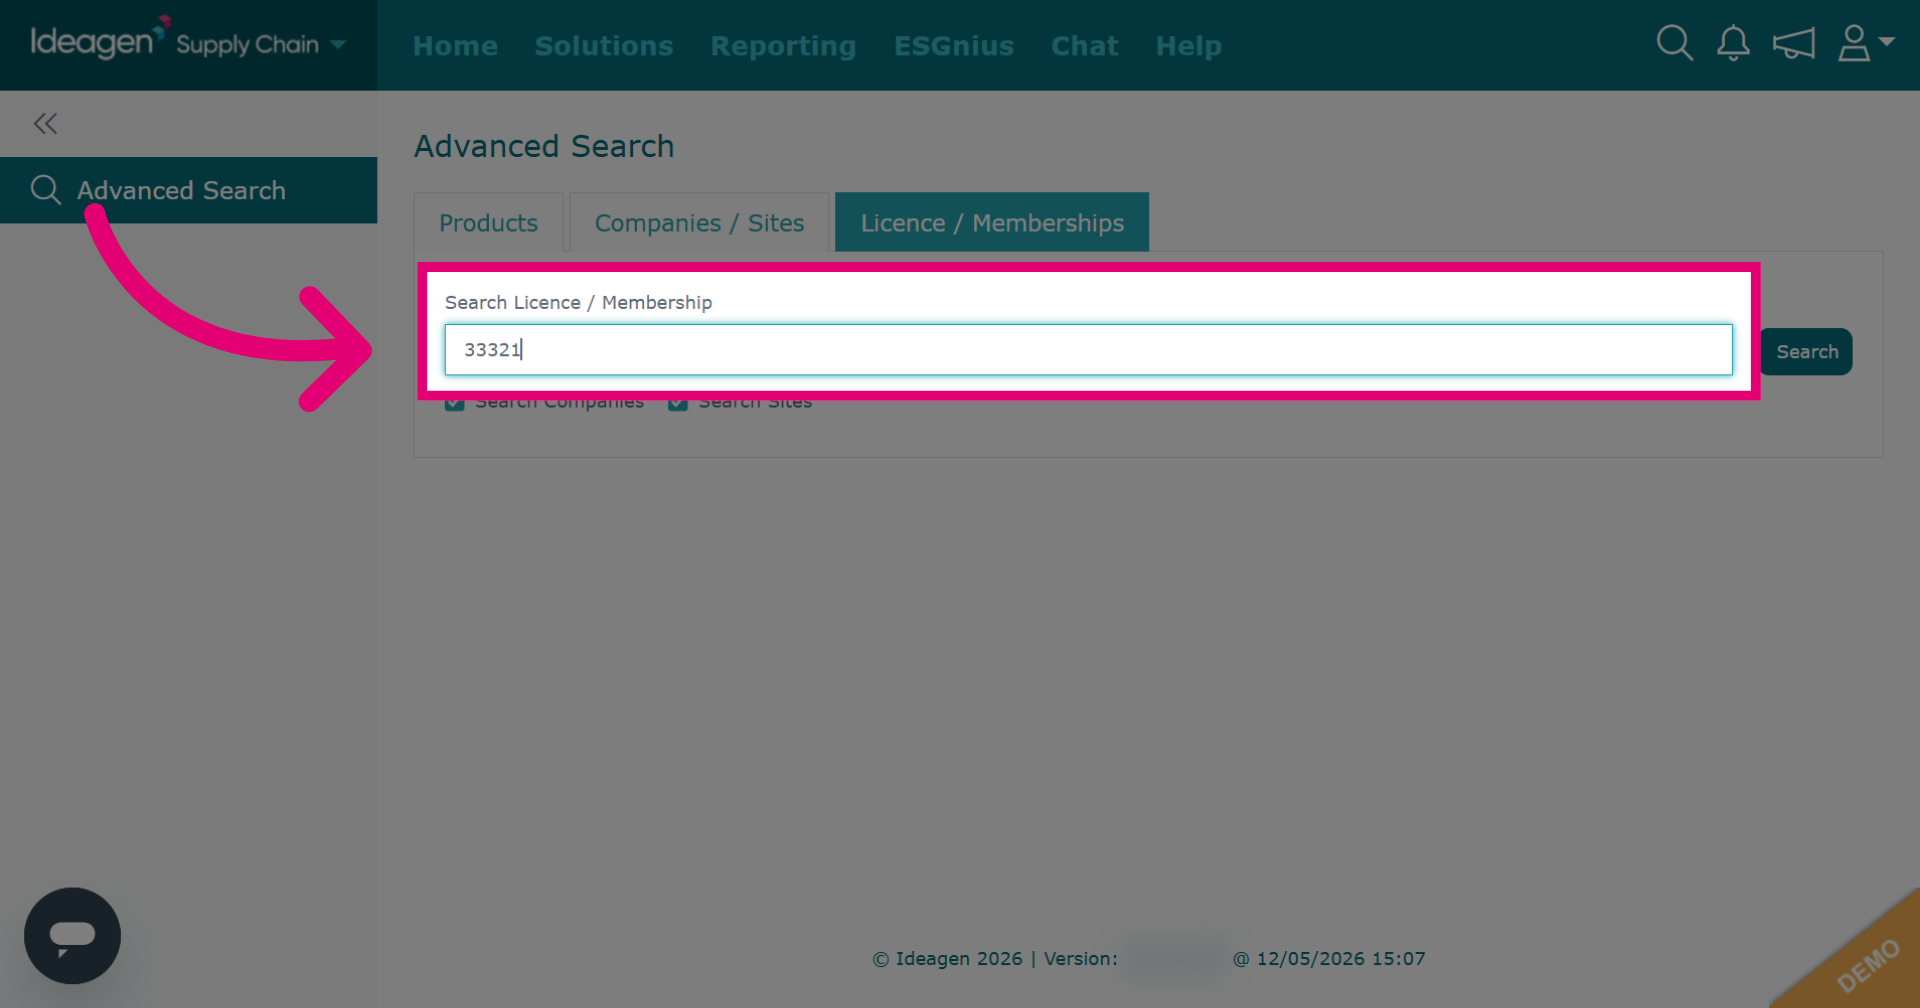
Task: Click the Search Licence / Membership input field
Action: 1088,349
